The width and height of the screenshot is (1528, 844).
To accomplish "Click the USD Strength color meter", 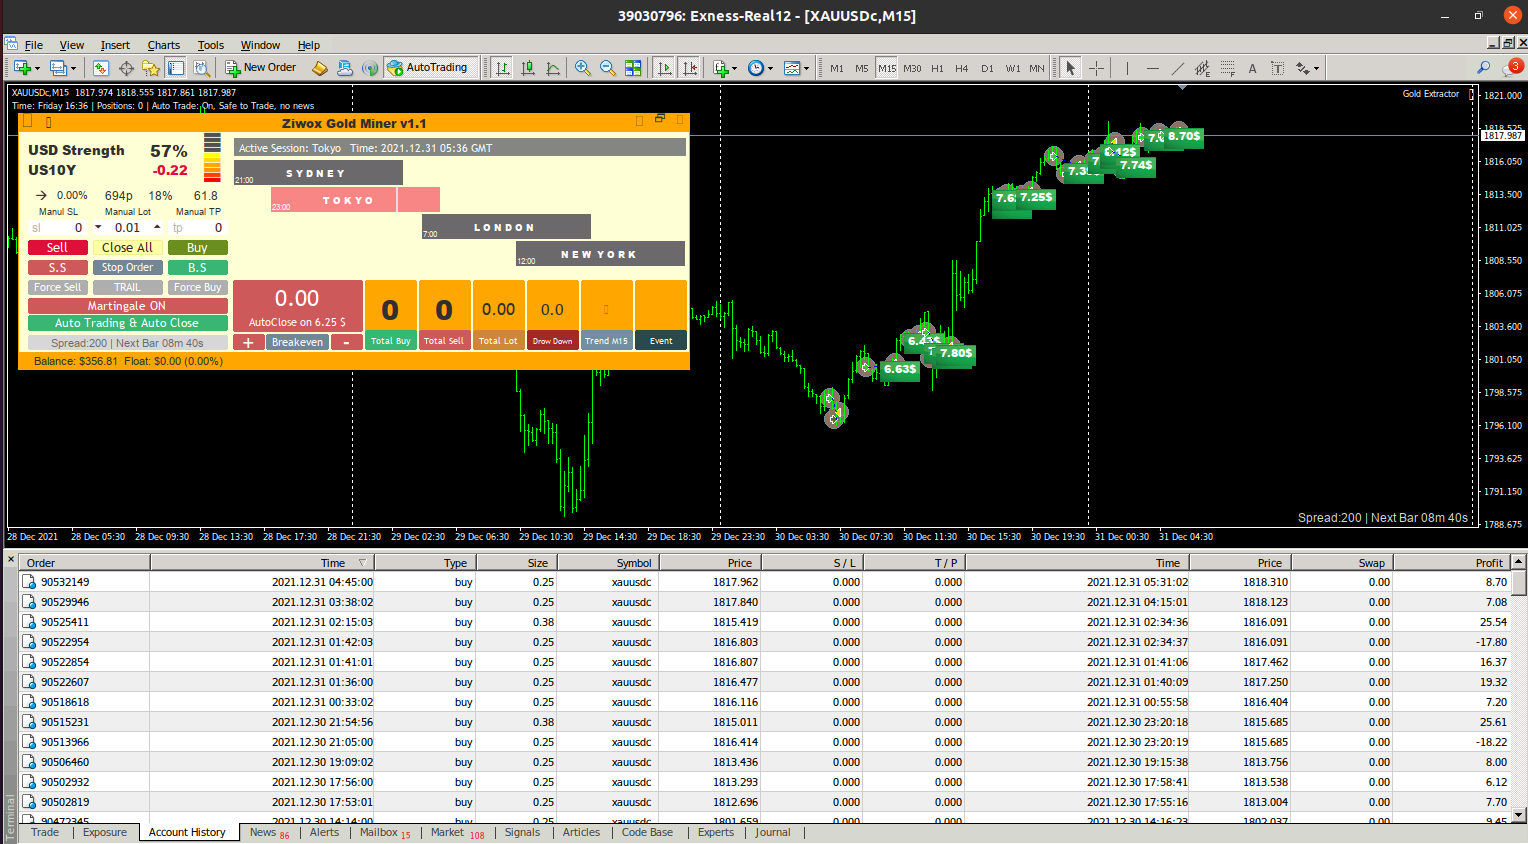I will point(212,157).
